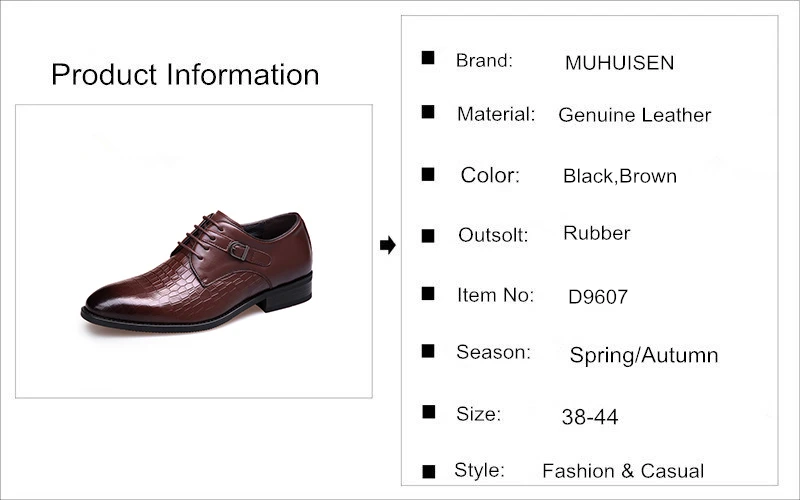Click the square bullet beside Season

[428, 351]
